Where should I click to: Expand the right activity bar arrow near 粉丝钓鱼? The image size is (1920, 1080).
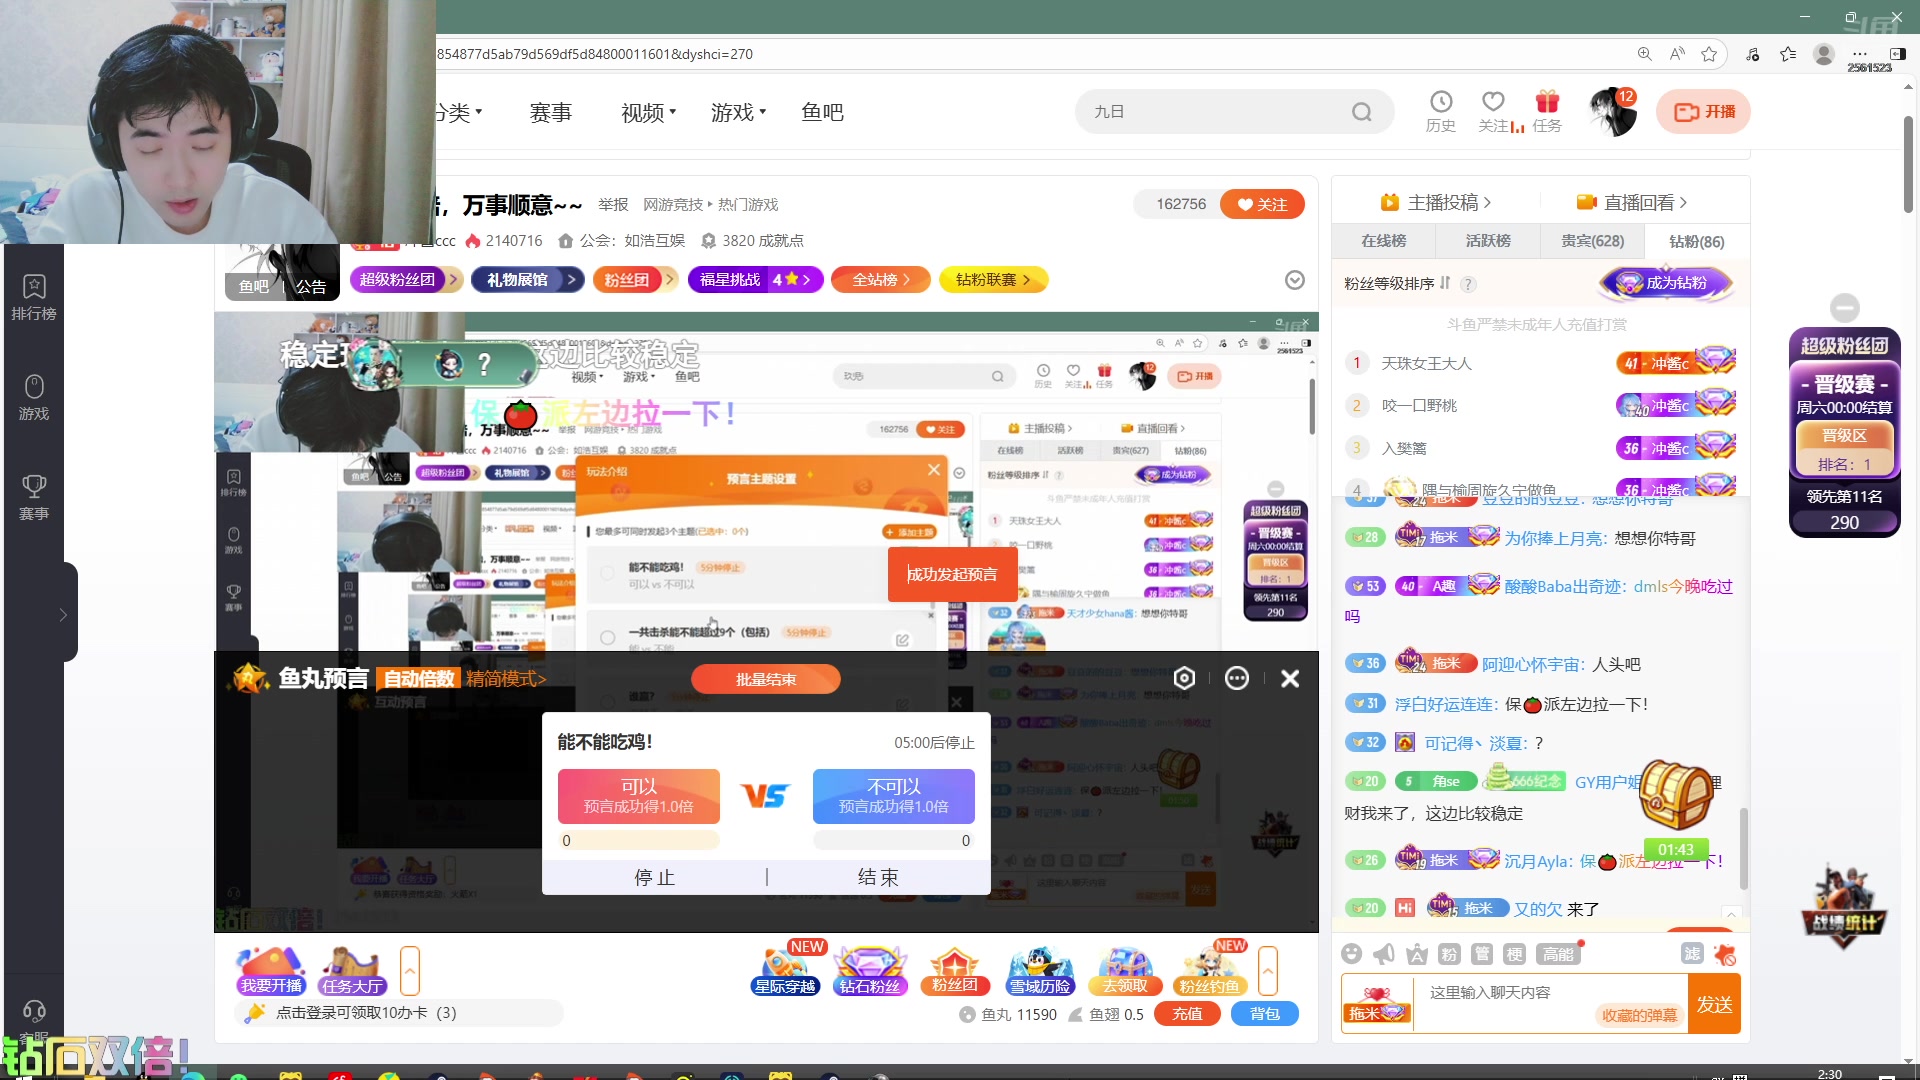[1268, 971]
